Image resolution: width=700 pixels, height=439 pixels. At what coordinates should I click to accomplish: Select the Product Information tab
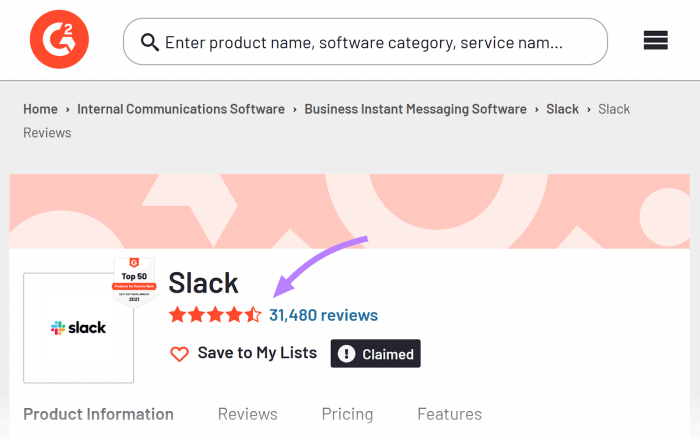[98, 414]
